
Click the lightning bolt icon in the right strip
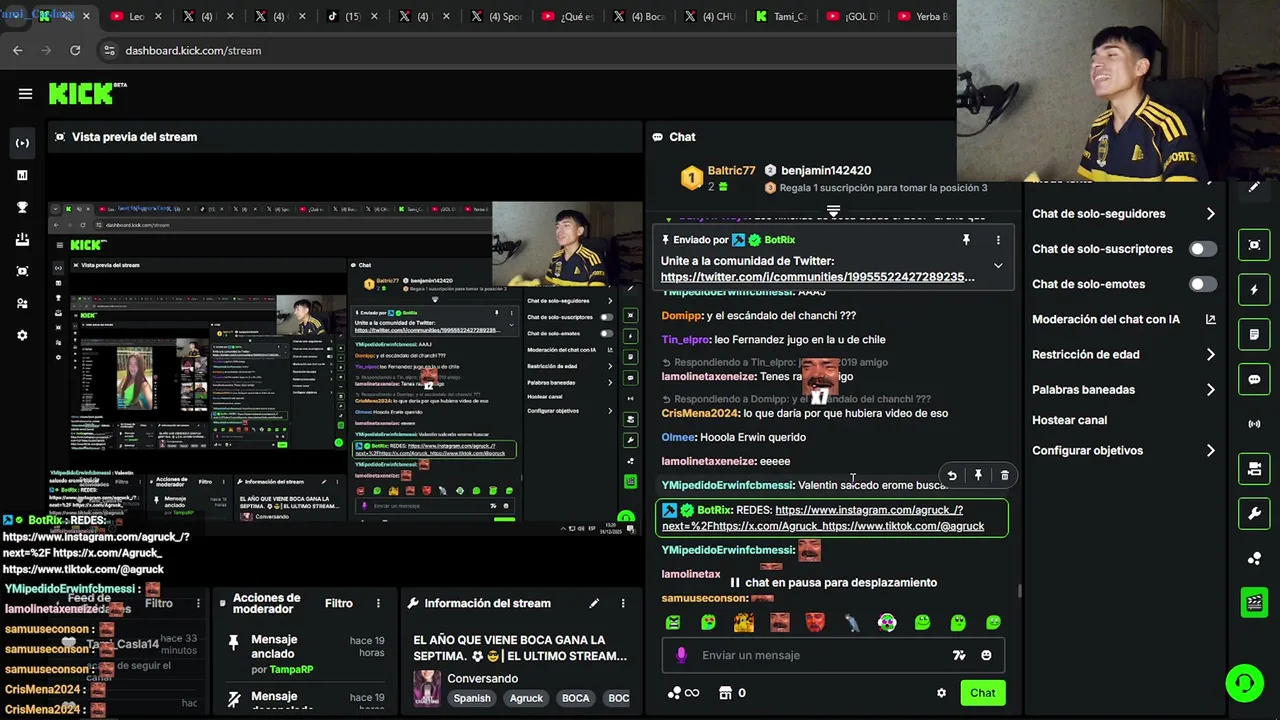[x=1254, y=290]
